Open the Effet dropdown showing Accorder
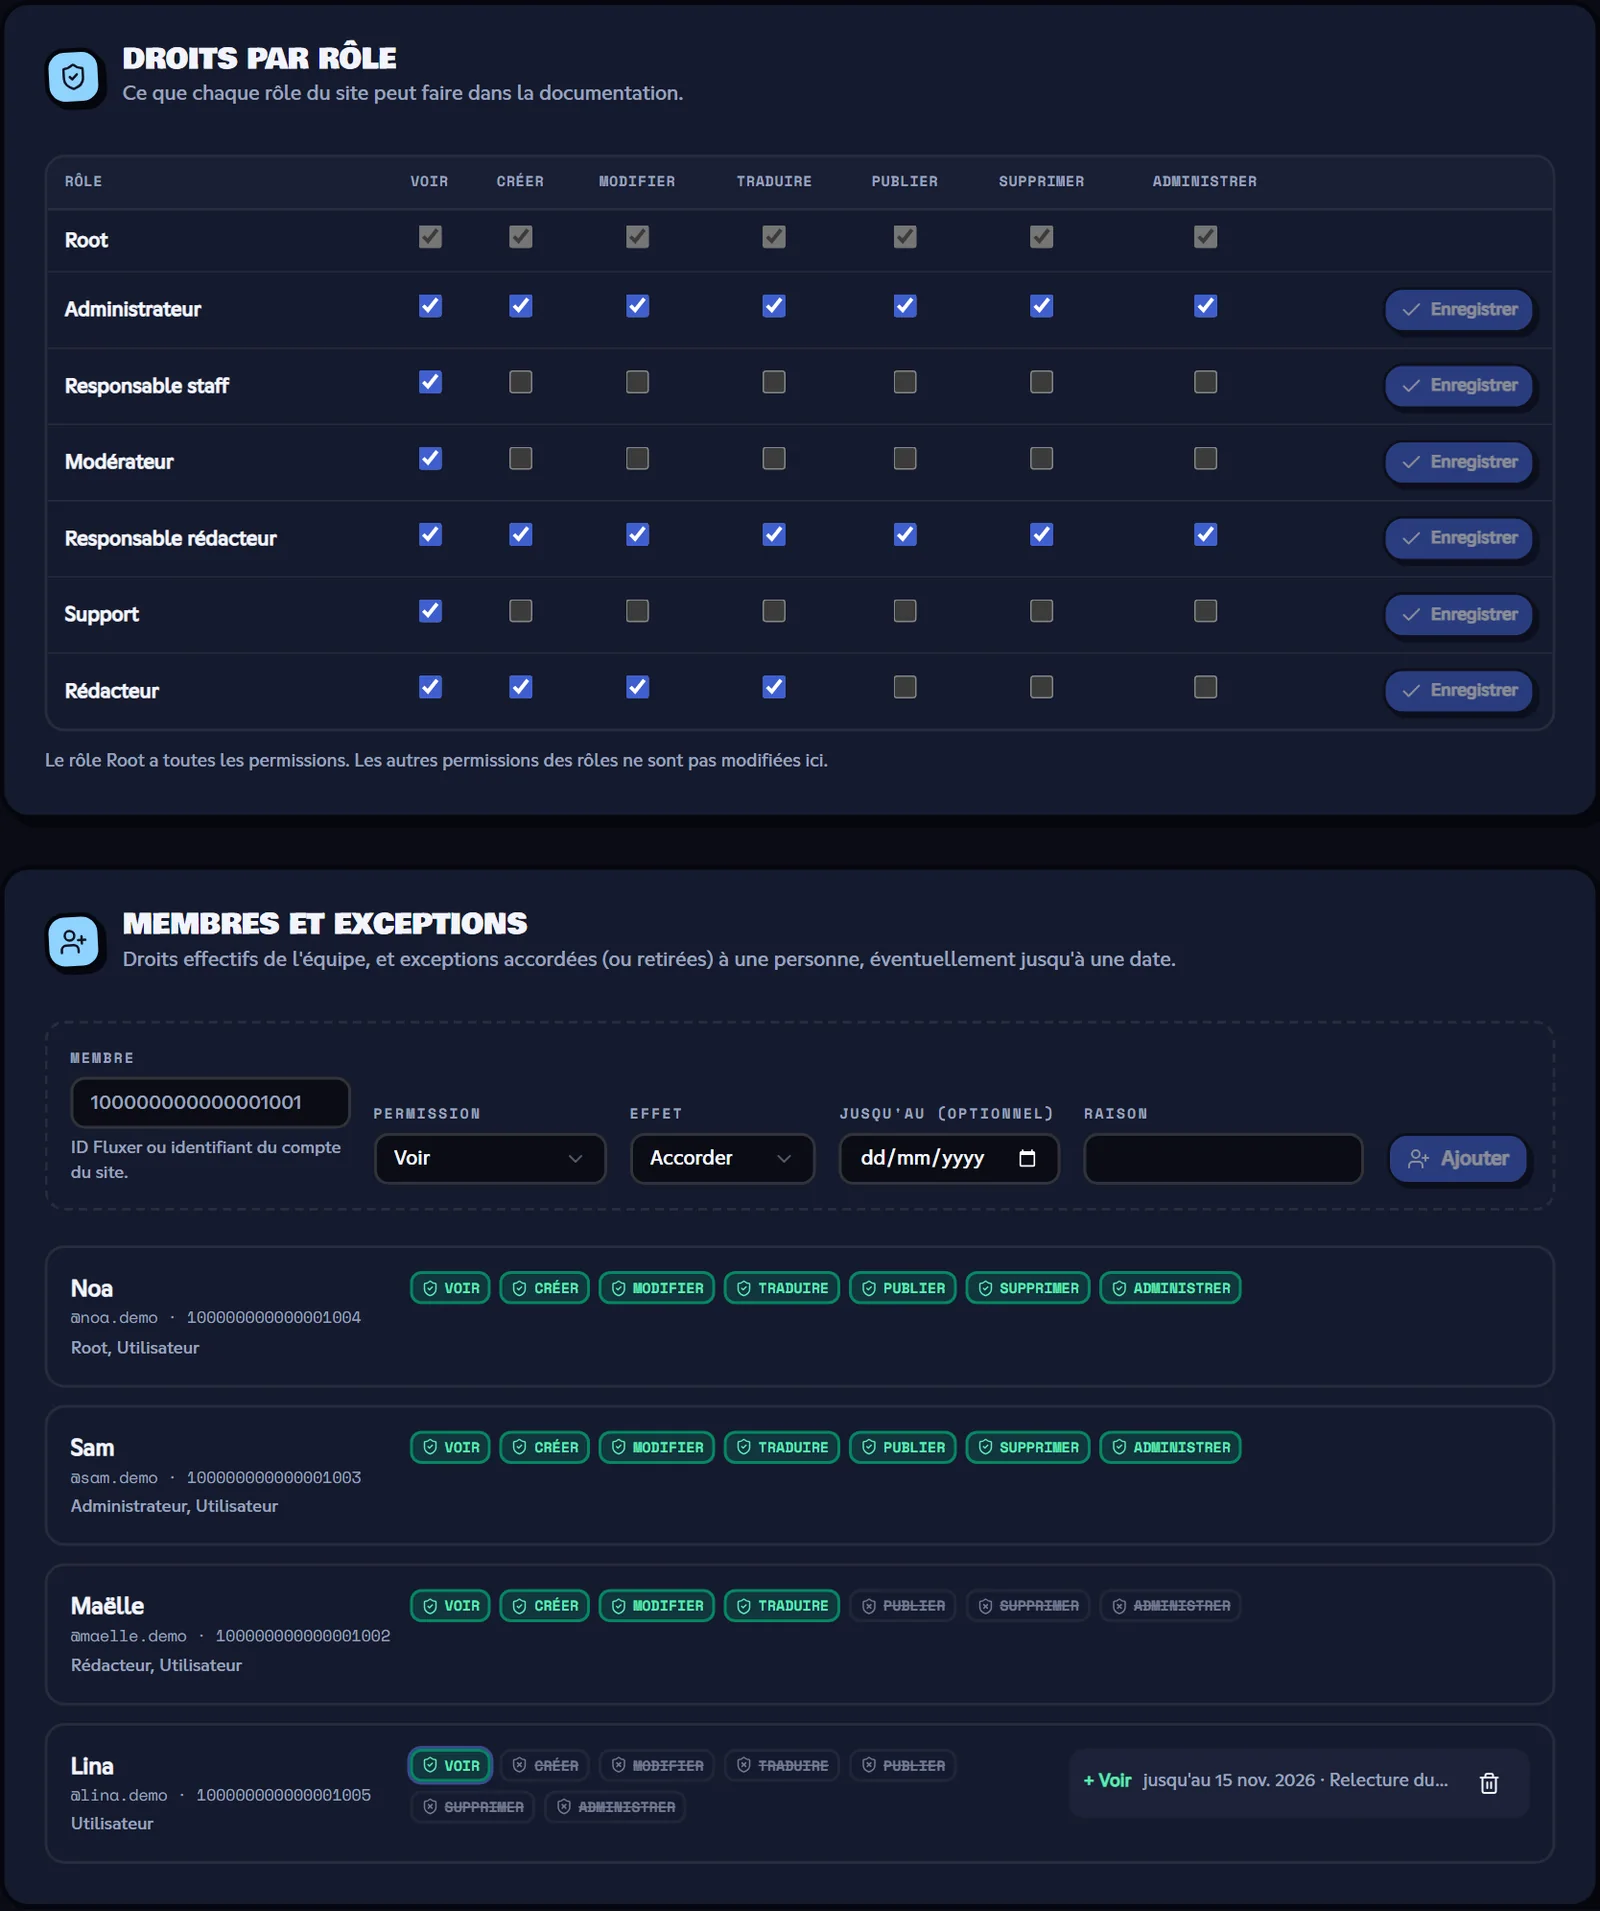 point(722,1158)
